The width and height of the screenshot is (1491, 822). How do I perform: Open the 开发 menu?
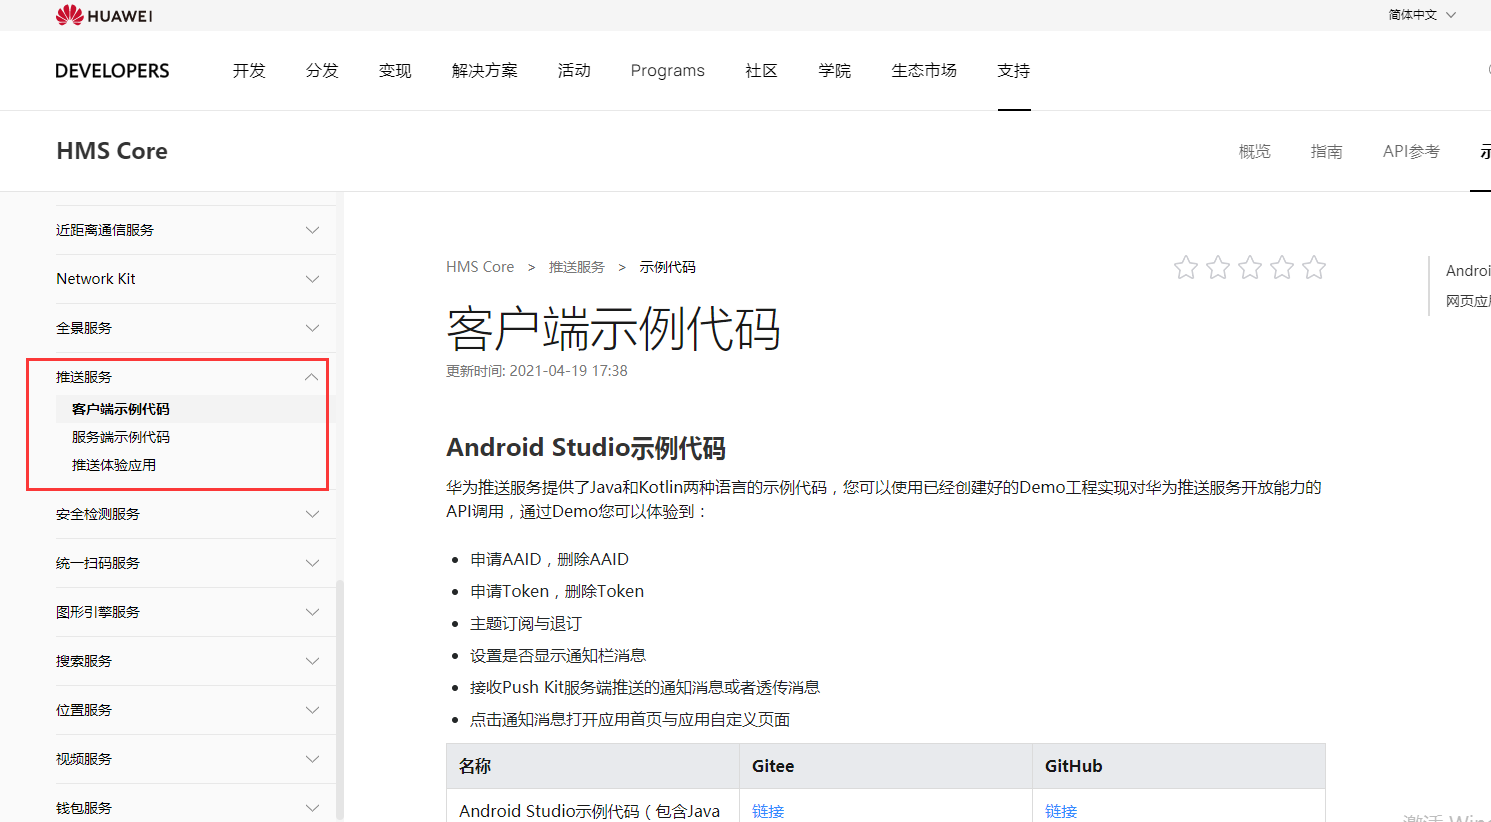click(x=249, y=71)
